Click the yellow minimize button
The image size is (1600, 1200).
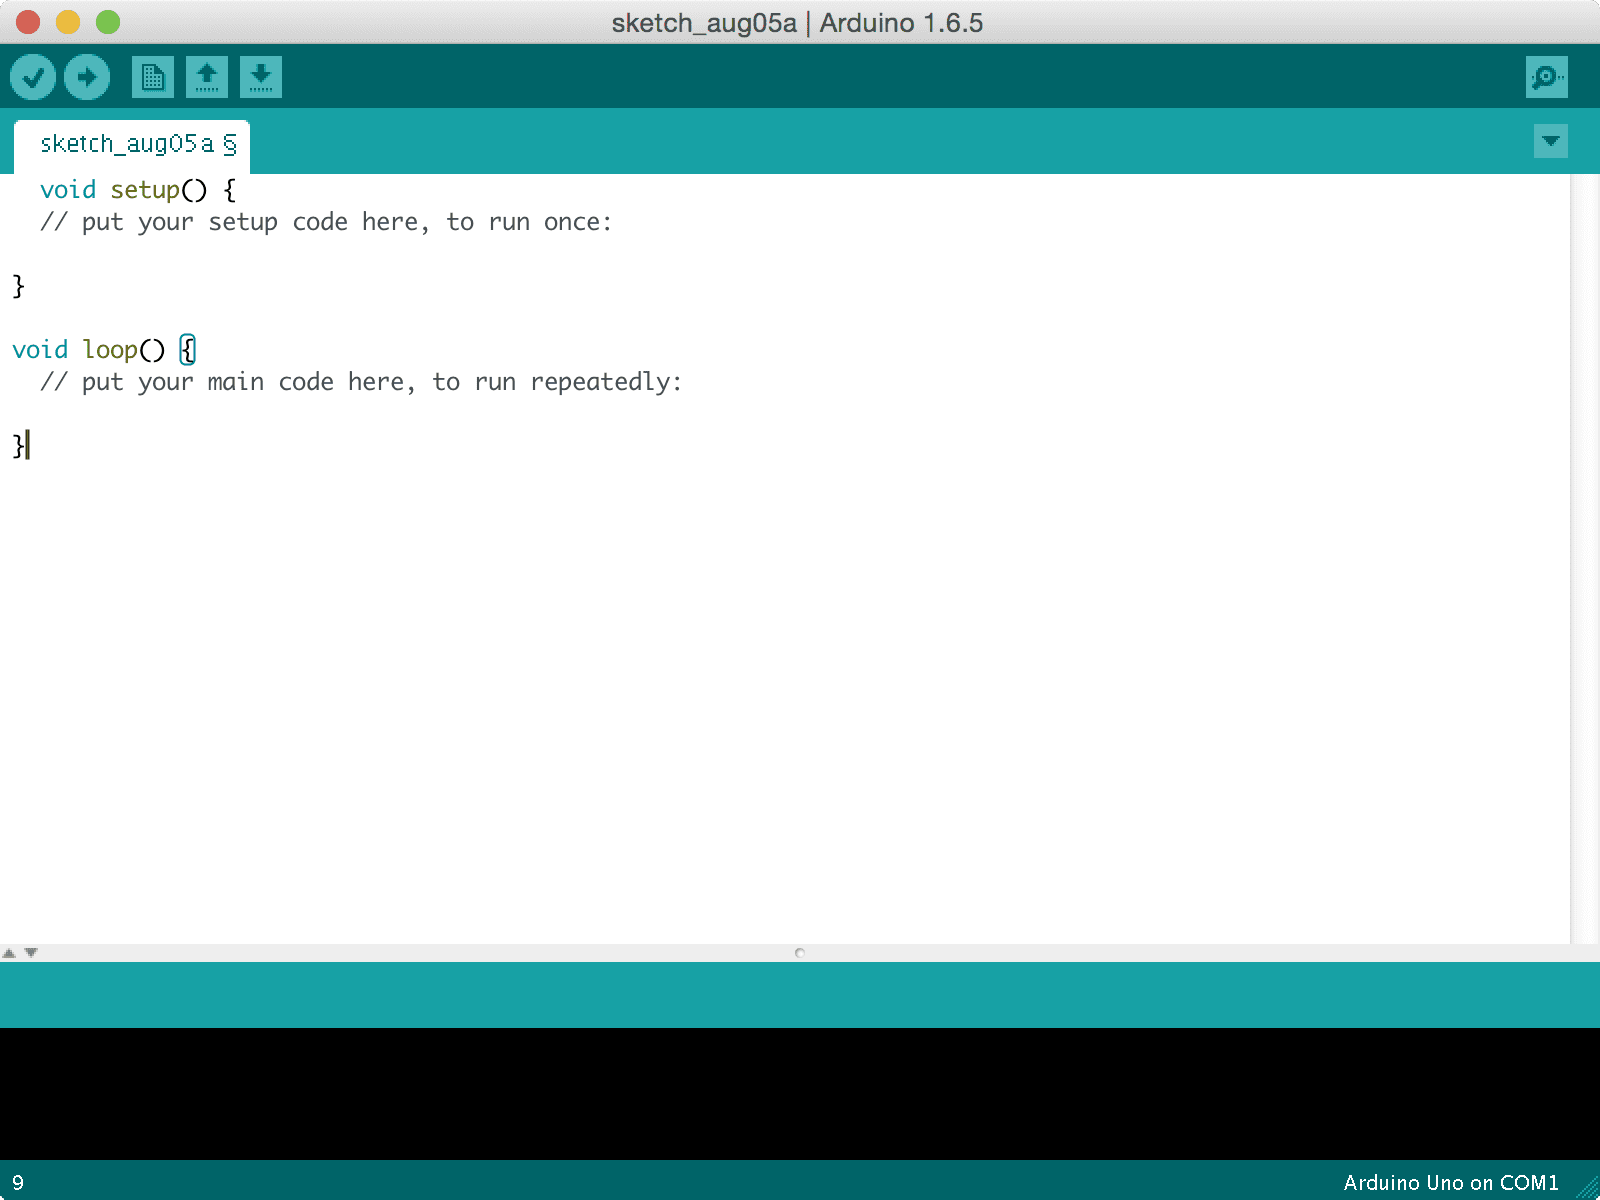[x=67, y=22]
